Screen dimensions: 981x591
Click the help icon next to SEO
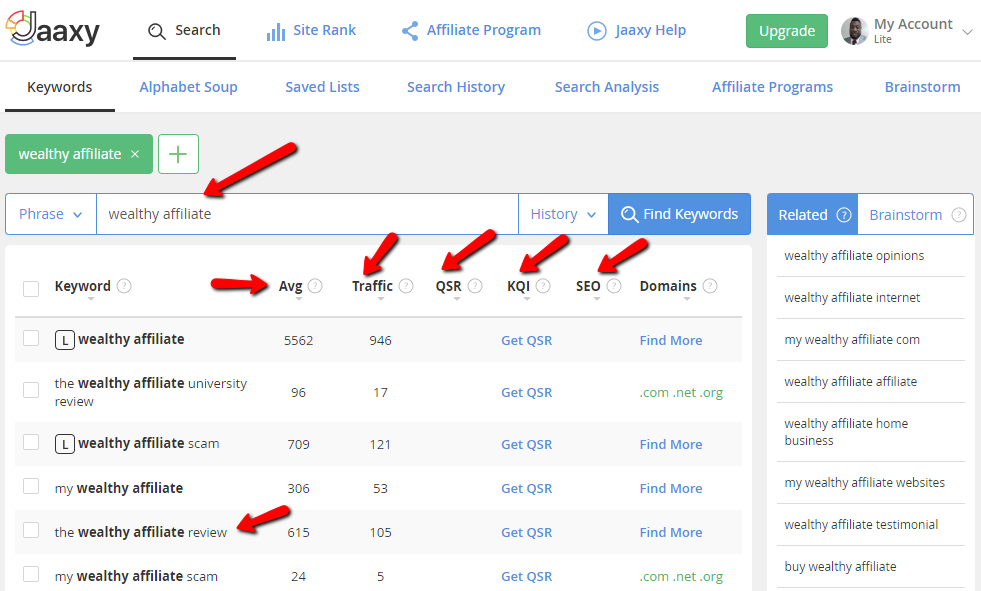(614, 286)
